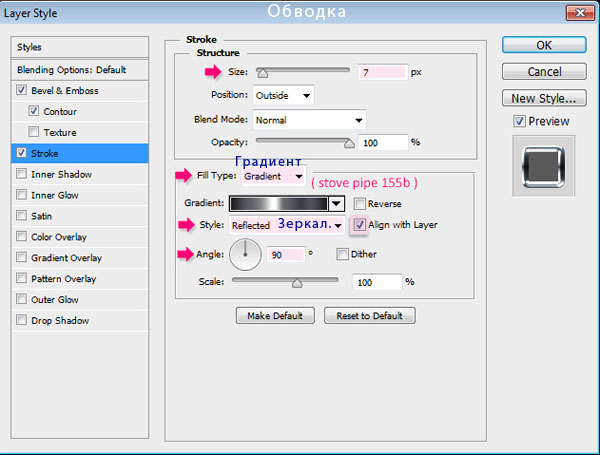
Task: Open the New Style dialog
Action: click(544, 98)
